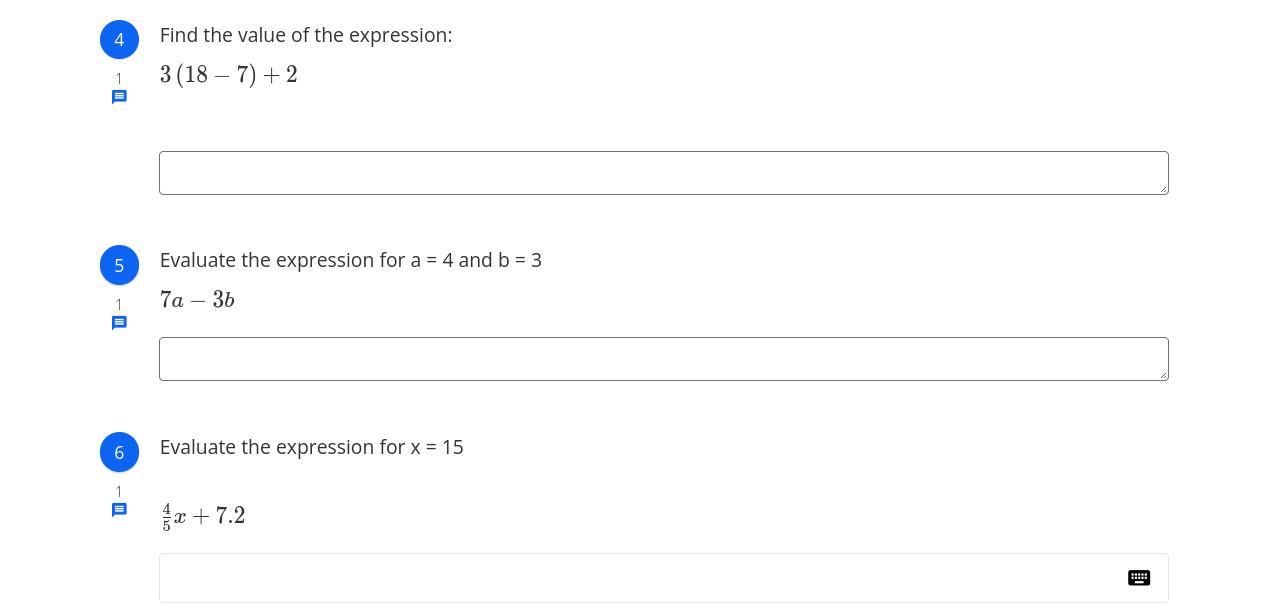Open the comment icon under question 4
Screen dimensions: 1285x615
pos(119,97)
